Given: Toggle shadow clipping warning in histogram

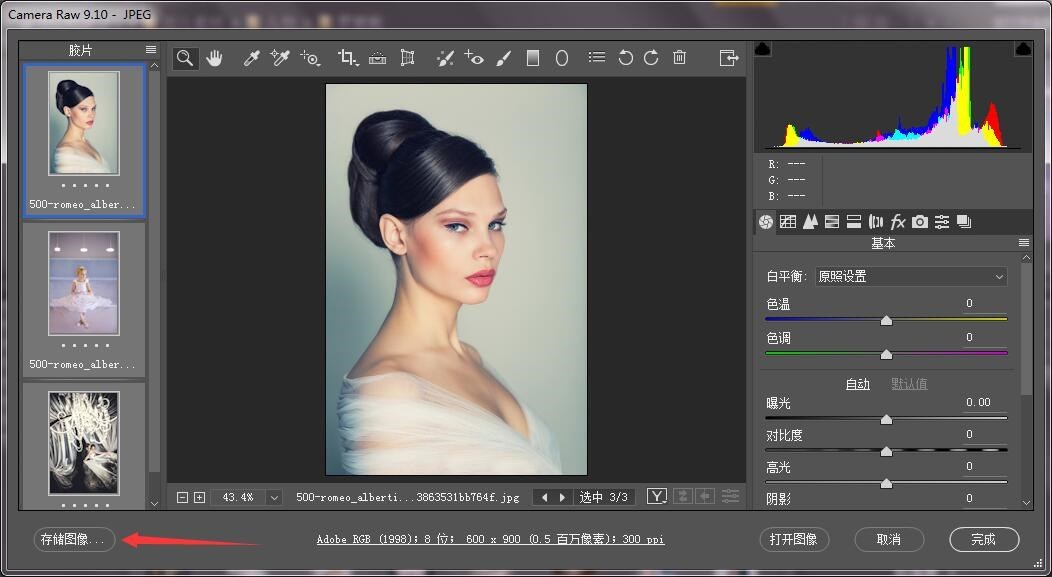Looking at the screenshot, I should coord(762,49).
